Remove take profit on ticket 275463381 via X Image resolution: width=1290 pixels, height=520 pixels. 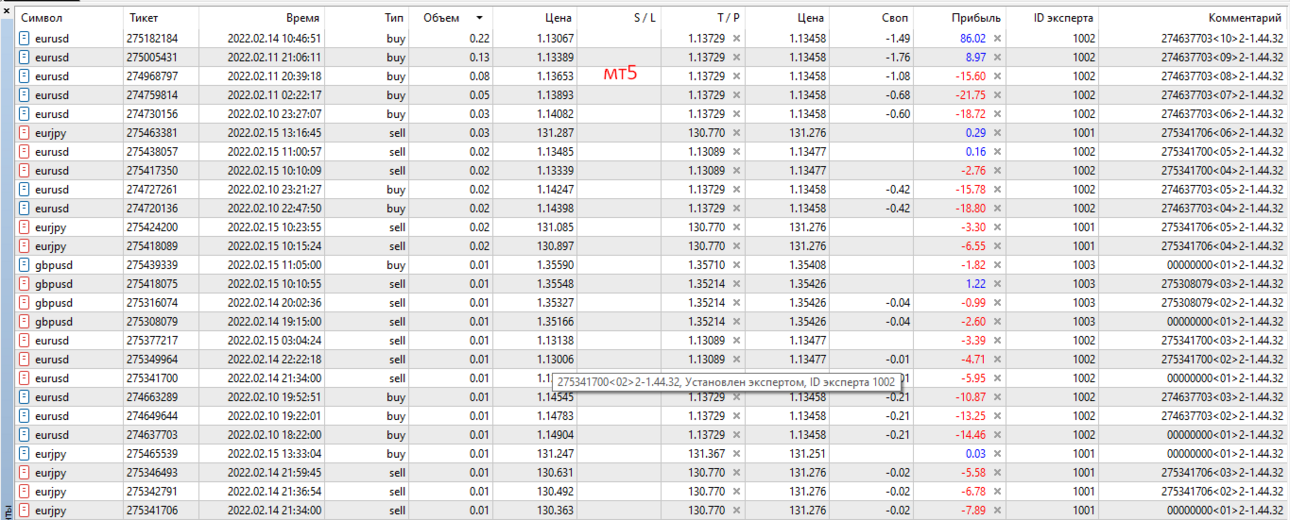coord(737,132)
